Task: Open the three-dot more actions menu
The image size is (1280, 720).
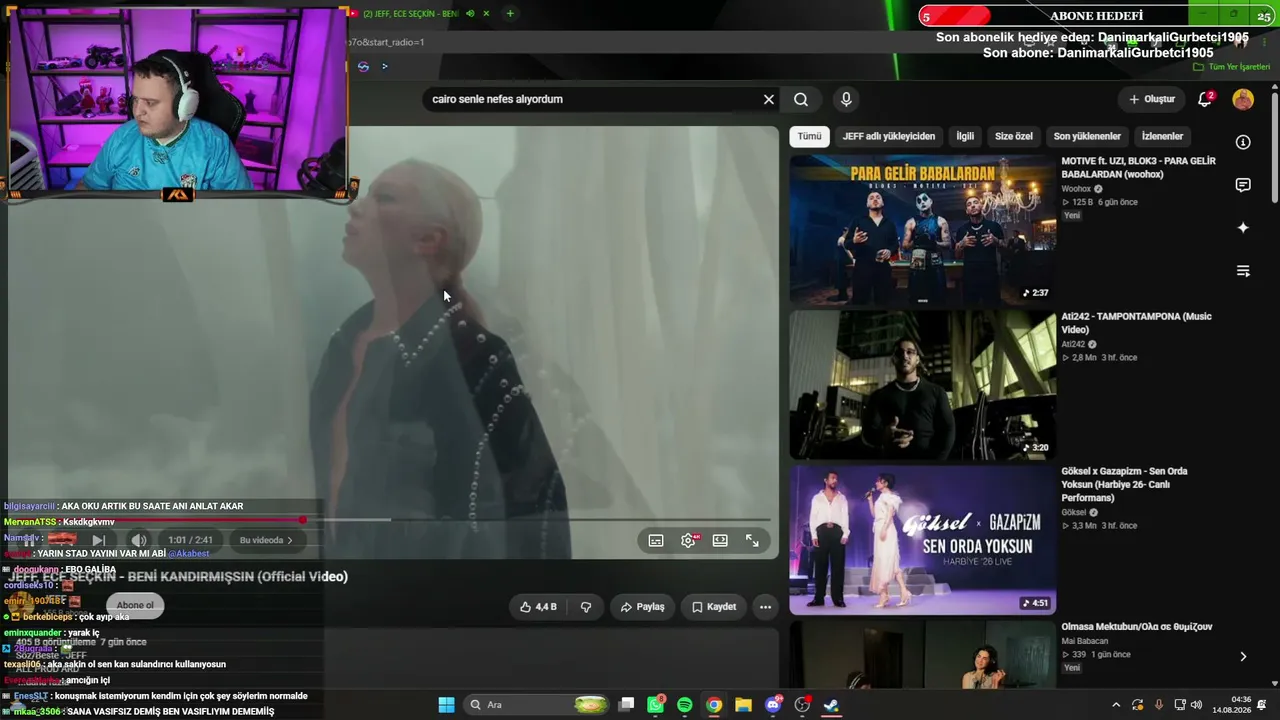Action: (x=765, y=607)
